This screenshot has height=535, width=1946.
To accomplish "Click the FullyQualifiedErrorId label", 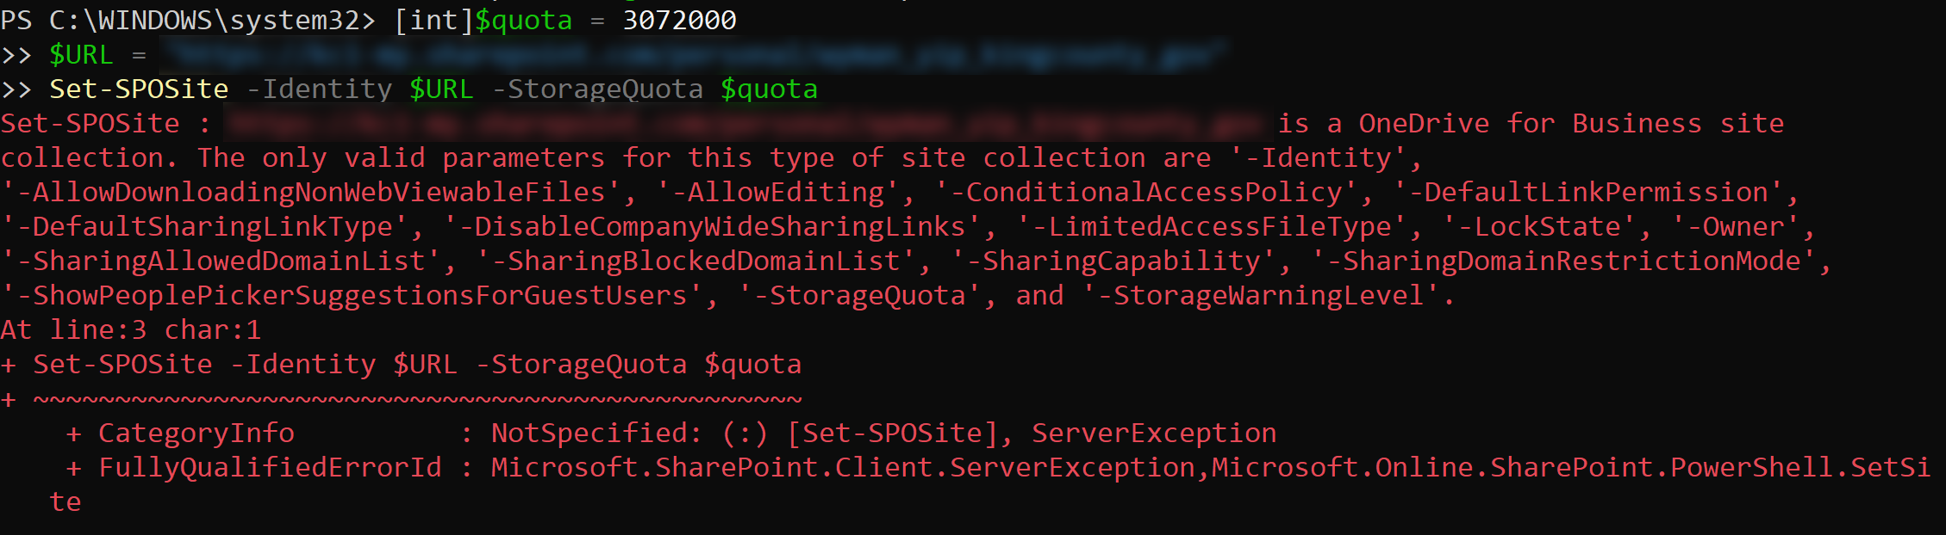I will 270,468.
